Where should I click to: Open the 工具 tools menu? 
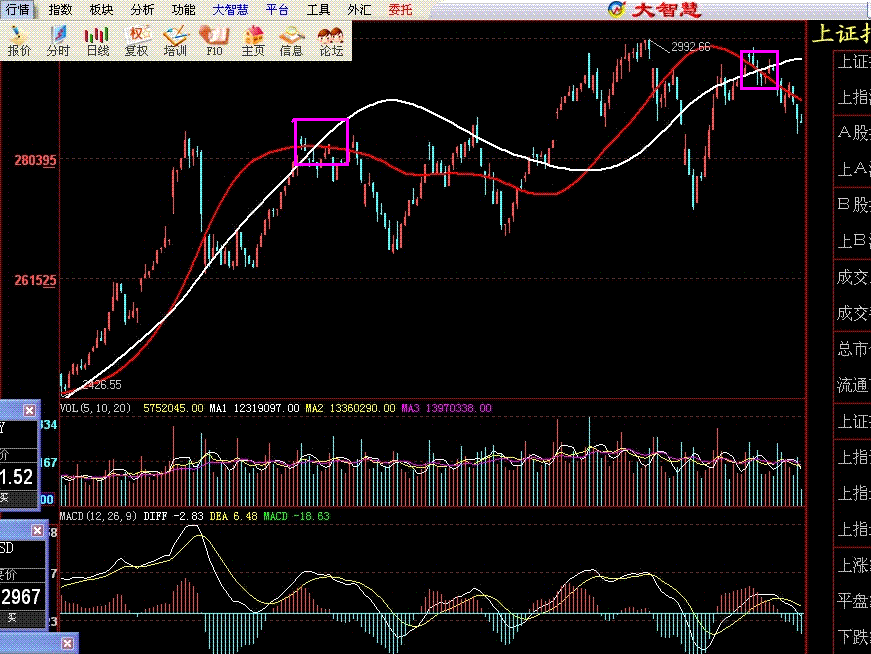[318, 9]
